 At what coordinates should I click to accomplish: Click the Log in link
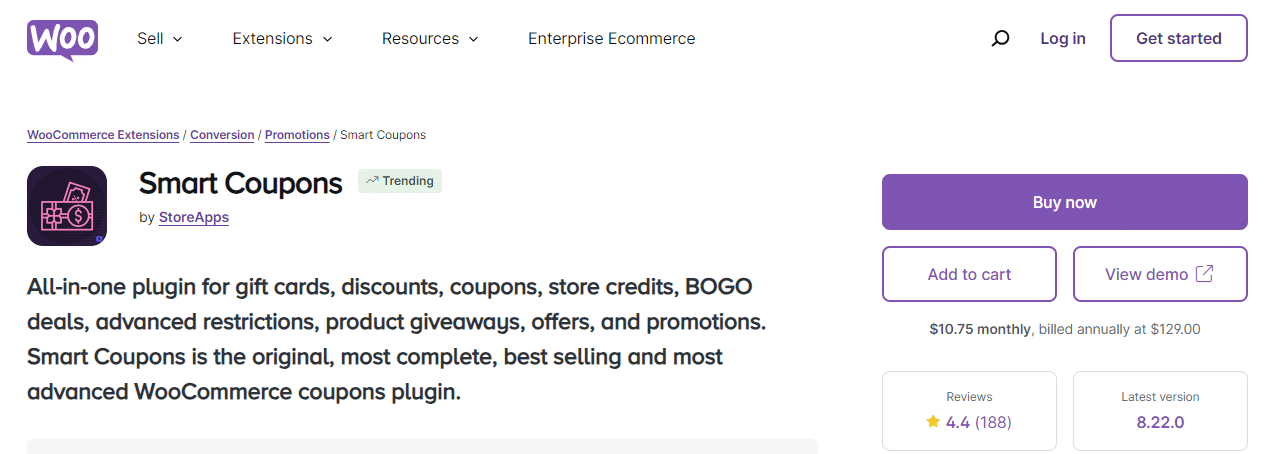coord(1062,39)
